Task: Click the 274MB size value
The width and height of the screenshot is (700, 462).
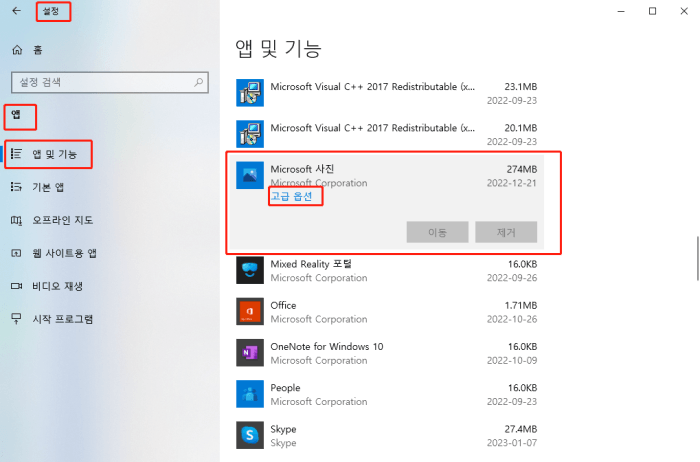Action: point(521,169)
